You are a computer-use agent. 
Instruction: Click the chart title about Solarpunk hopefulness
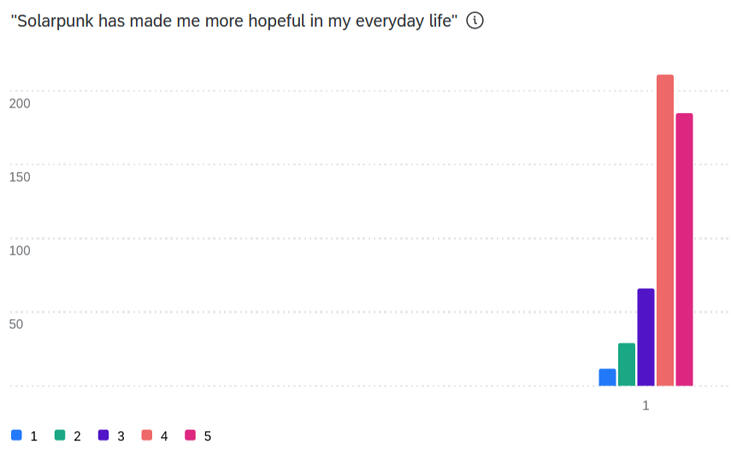pyautogui.click(x=234, y=21)
